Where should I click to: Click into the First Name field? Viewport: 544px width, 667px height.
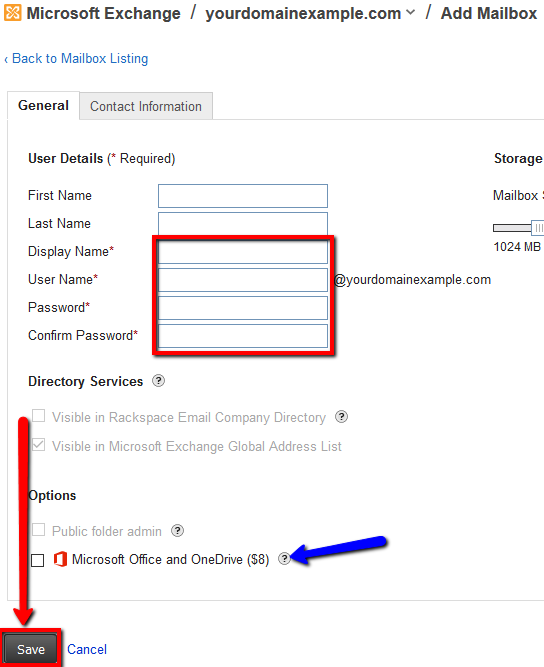tap(243, 196)
